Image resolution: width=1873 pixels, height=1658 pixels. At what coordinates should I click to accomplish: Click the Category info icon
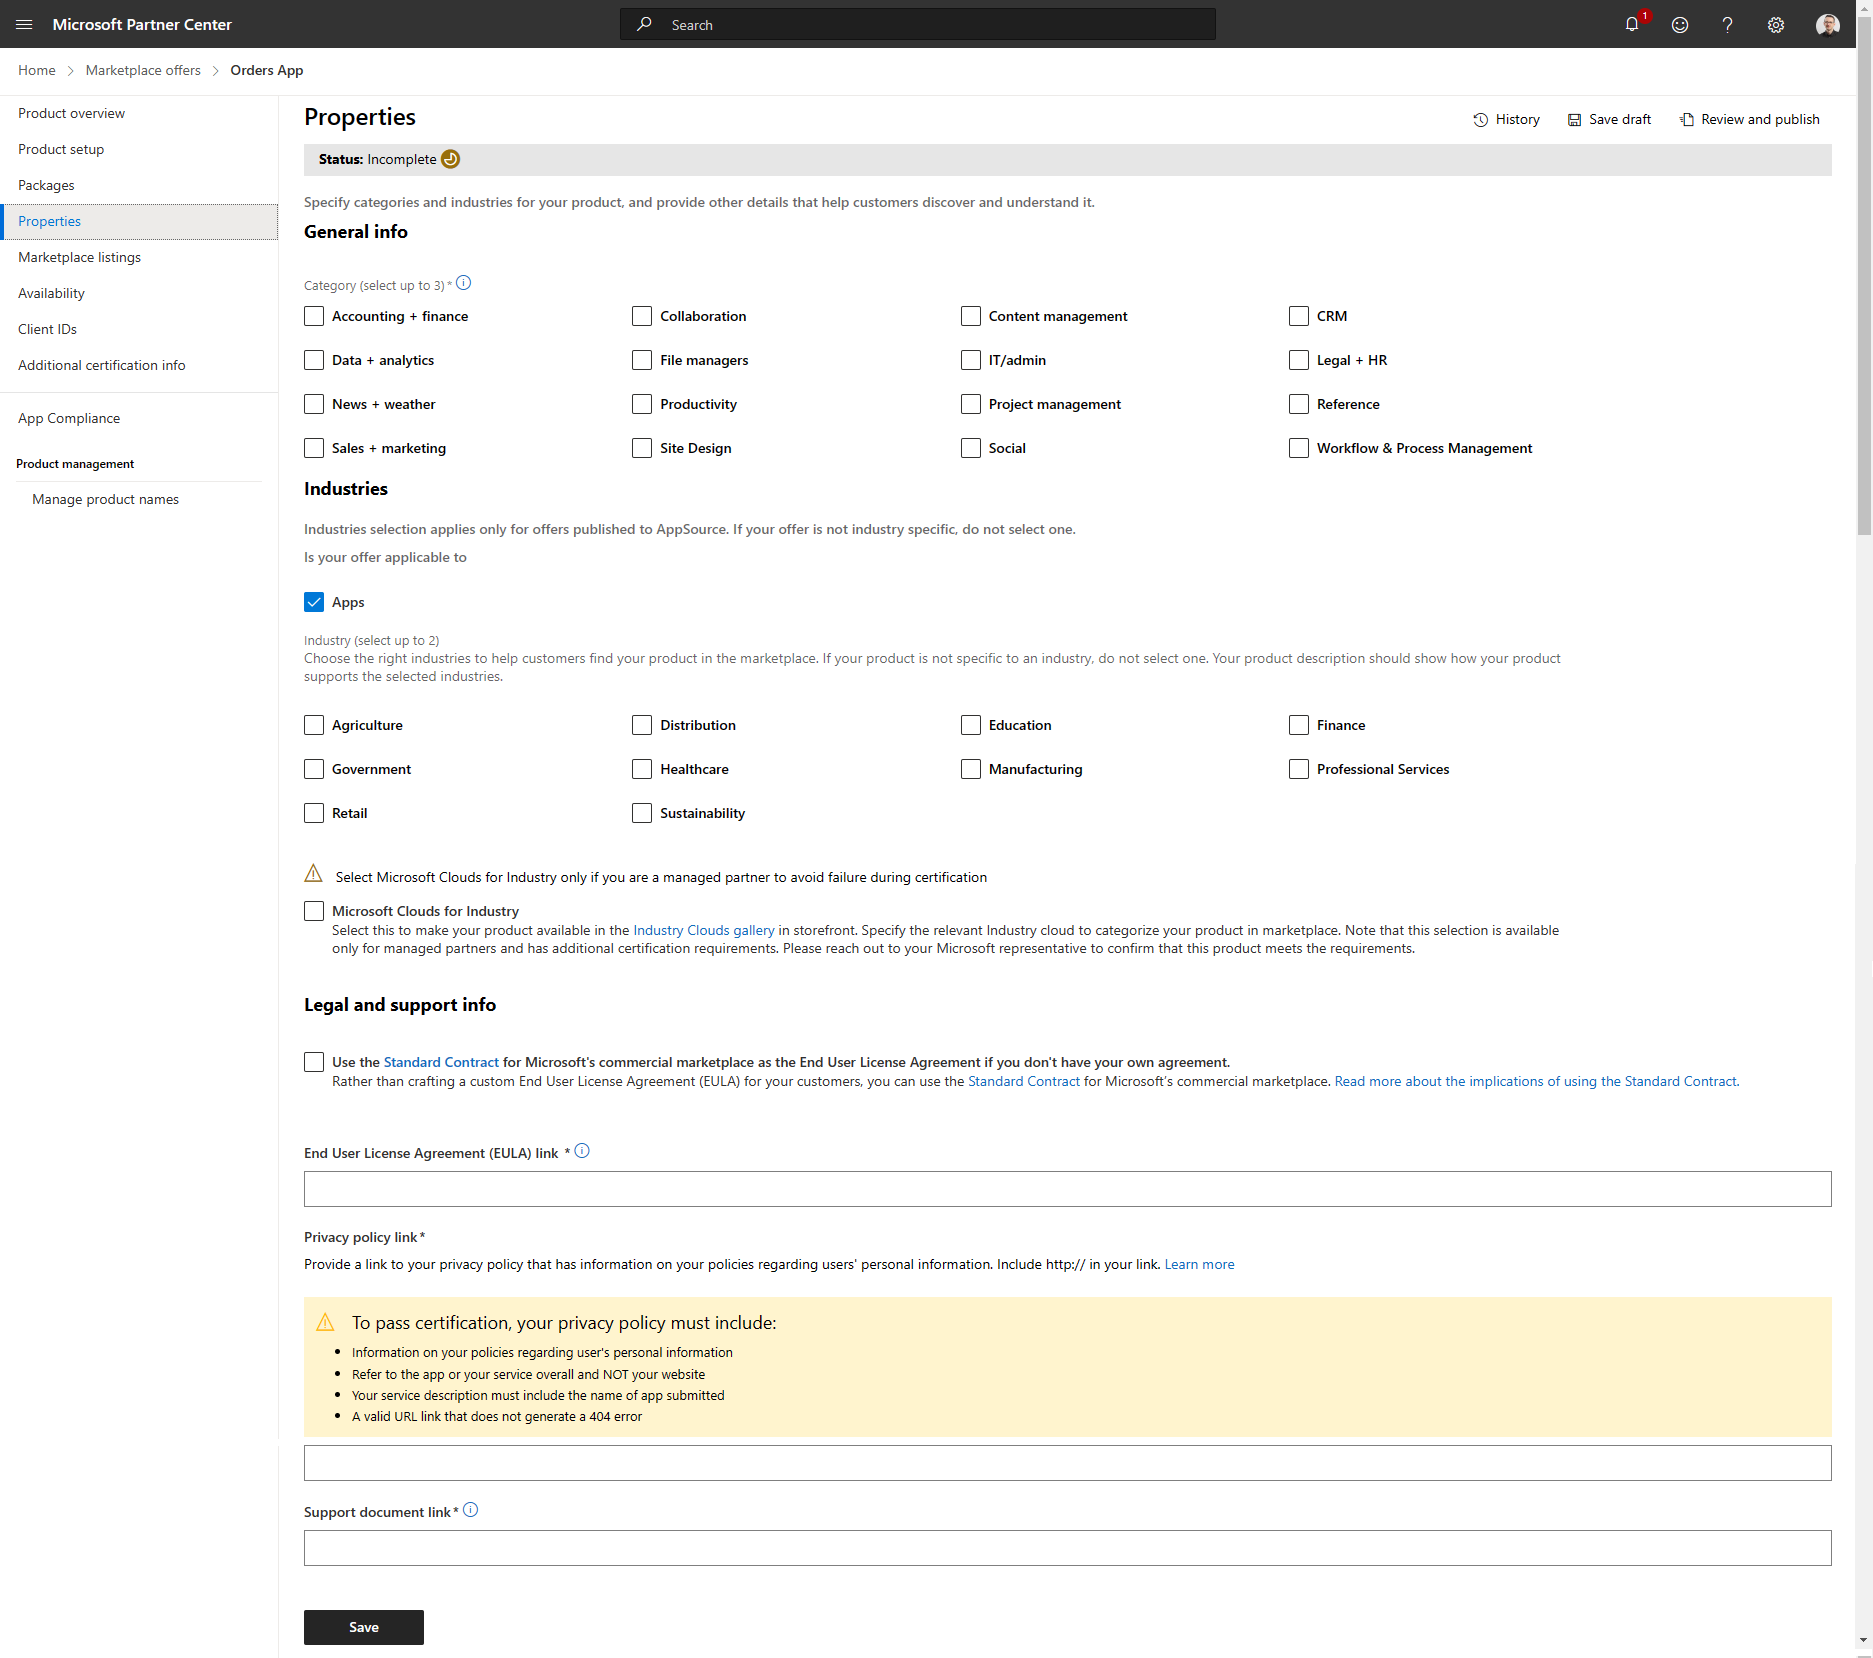click(x=464, y=283)
